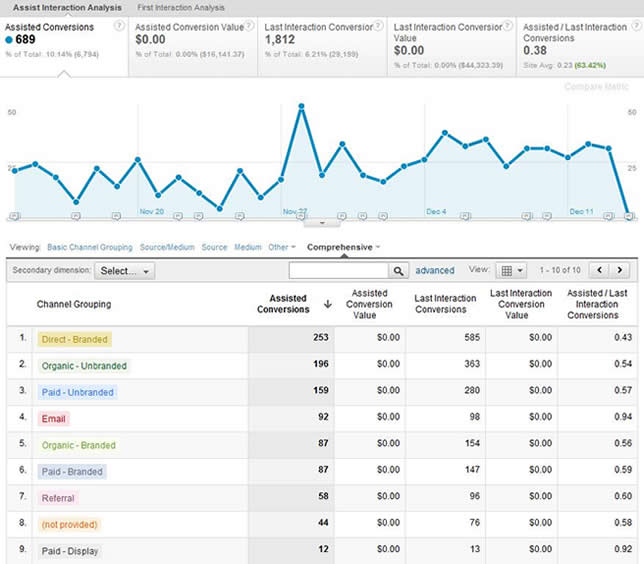The width and height of the screenshot is (644, 564).
Task: Focus the table search input field
Action: coord(338,271)
